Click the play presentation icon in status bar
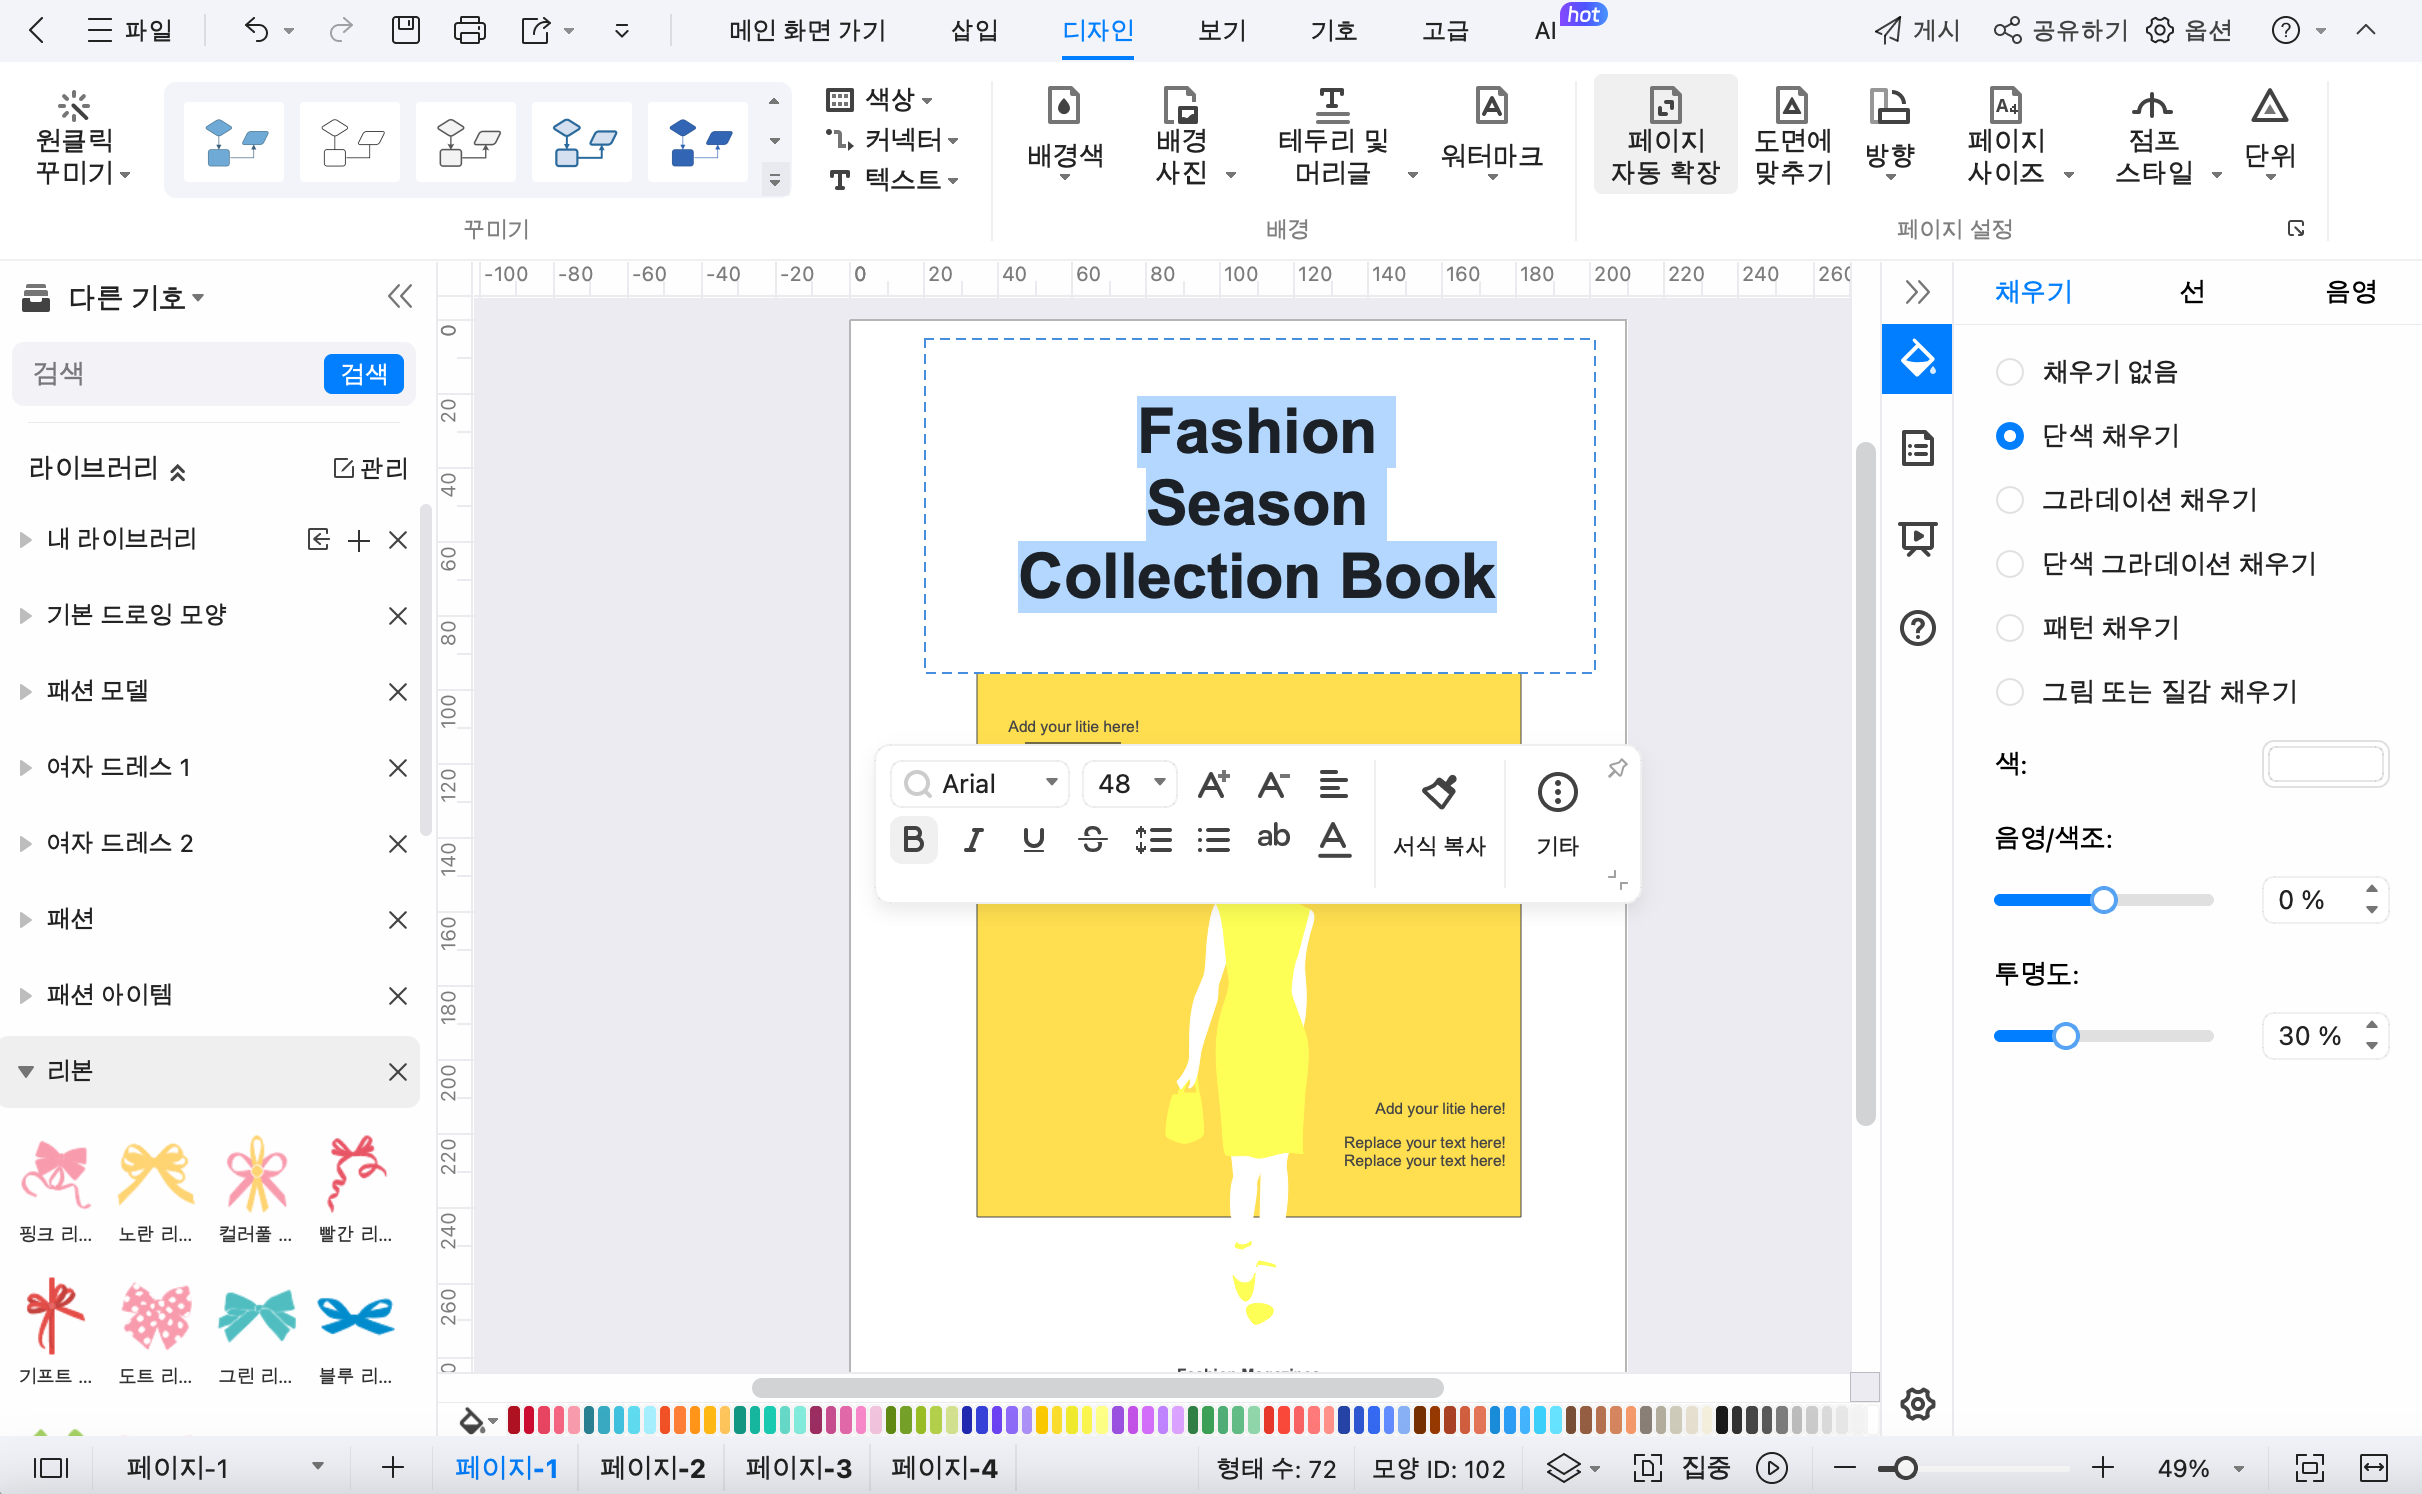The image size is (2422, 1494). 1772,1468
